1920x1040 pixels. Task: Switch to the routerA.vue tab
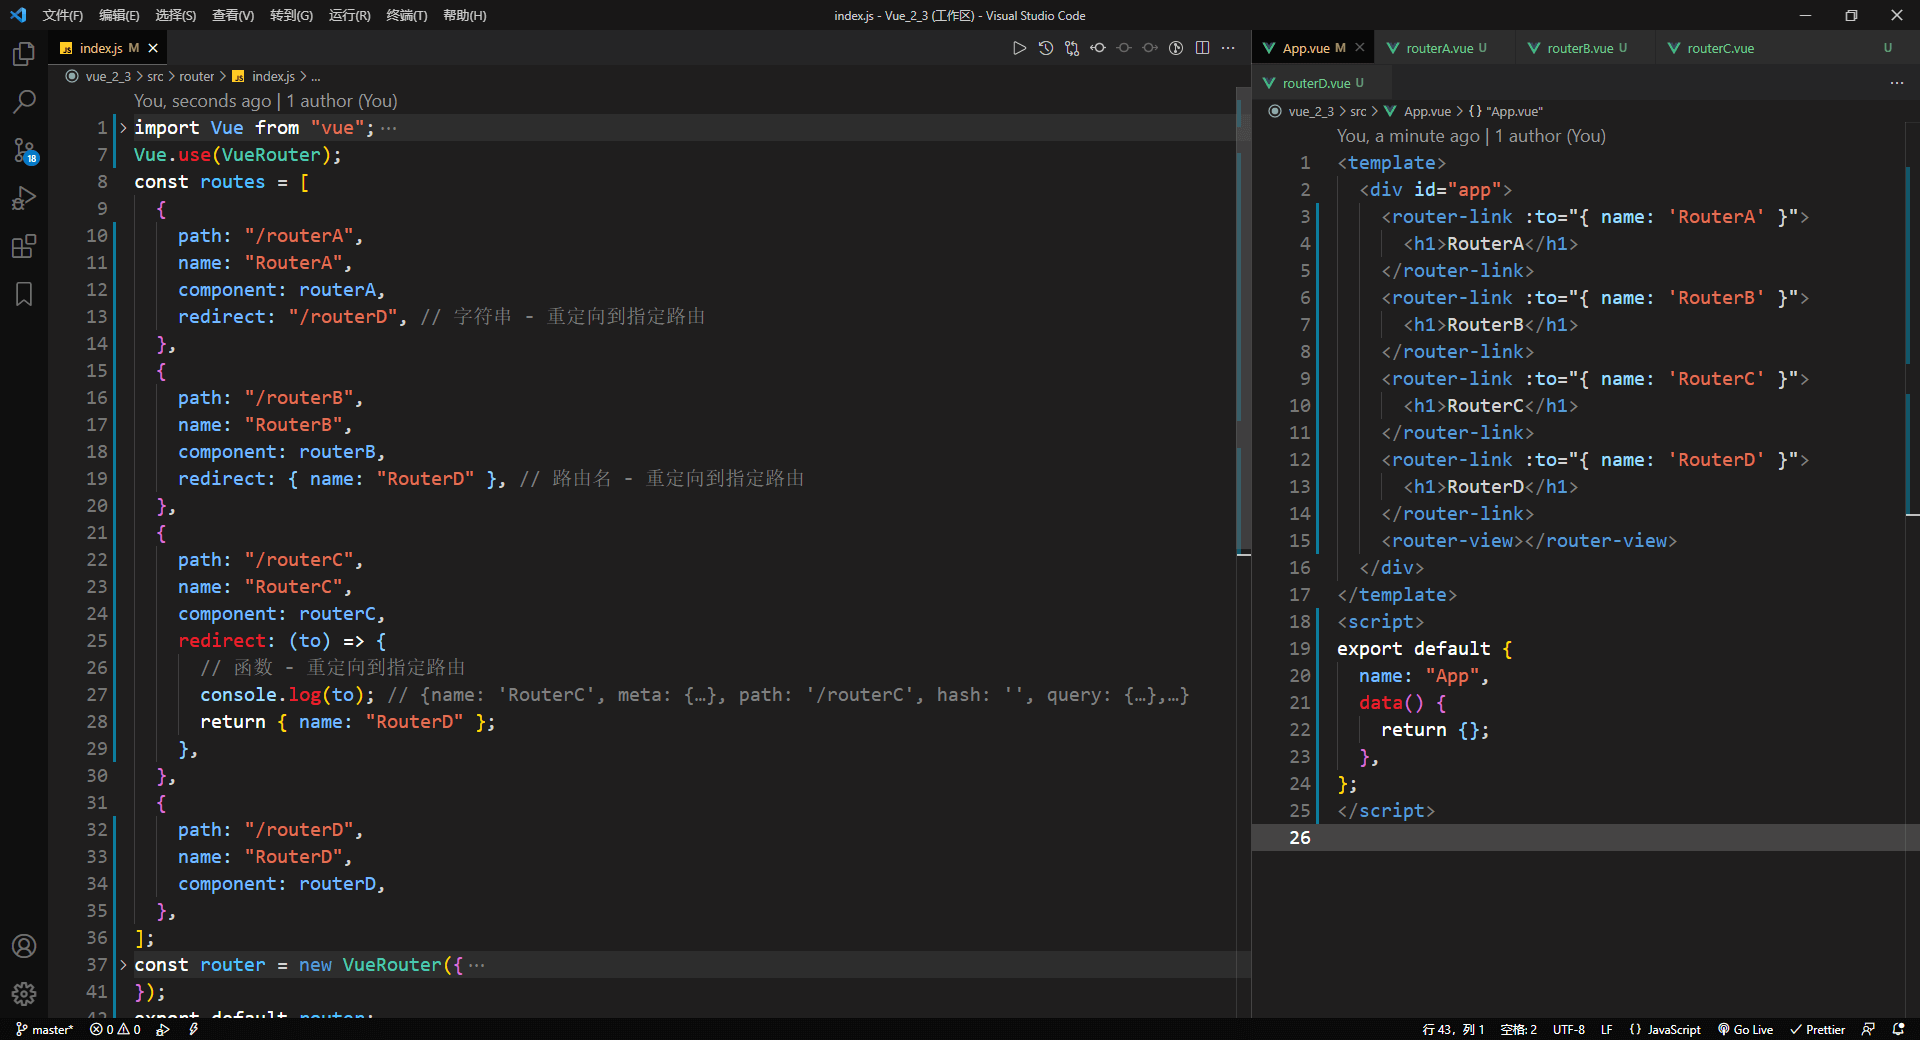pos(1443,48)
